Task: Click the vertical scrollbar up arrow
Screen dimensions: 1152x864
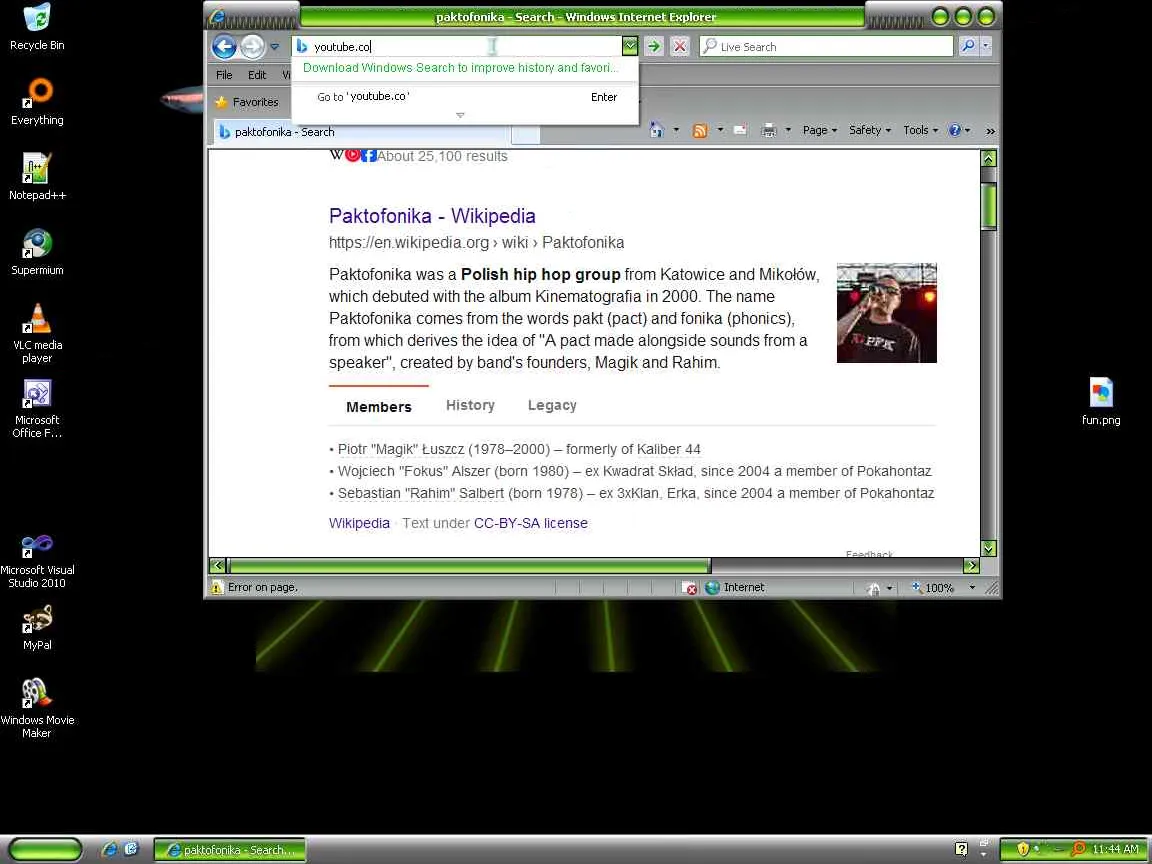Action: [x=989, y=159]
